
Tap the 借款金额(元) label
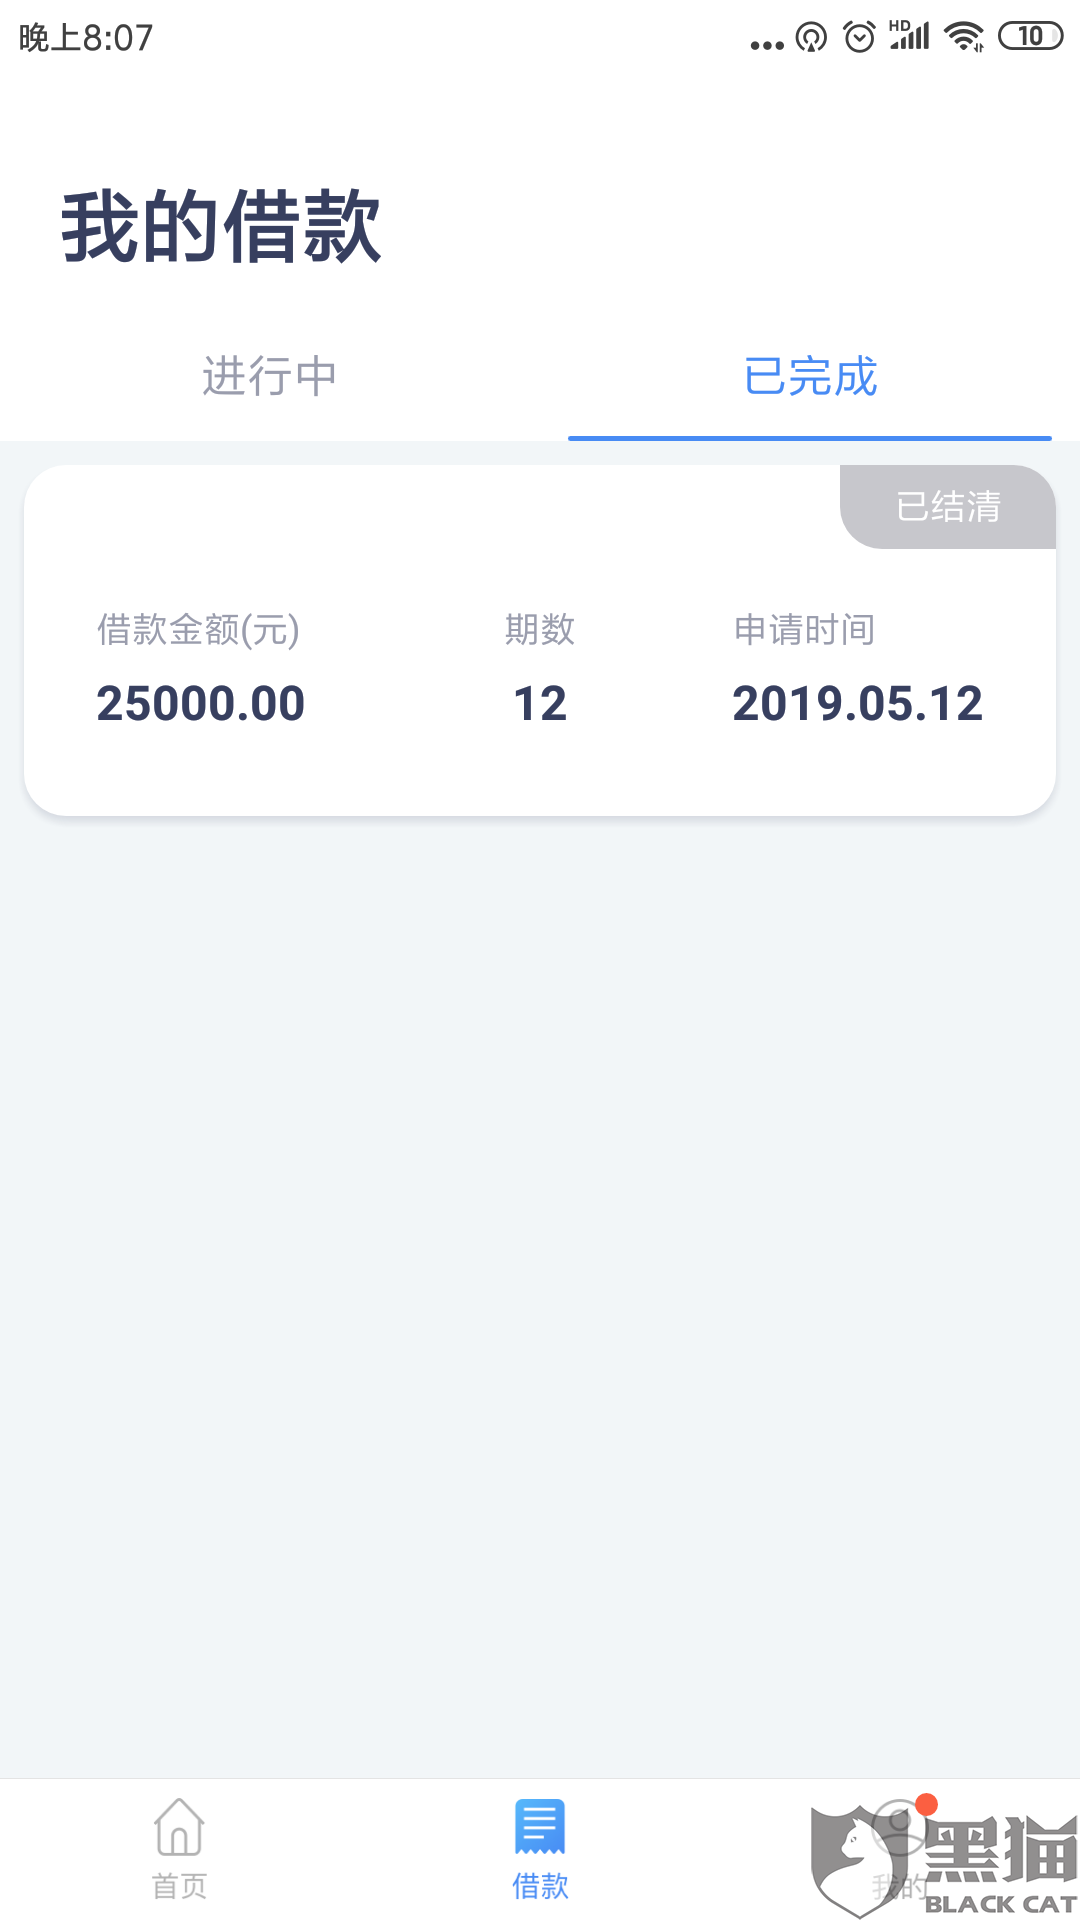point(198,630)
